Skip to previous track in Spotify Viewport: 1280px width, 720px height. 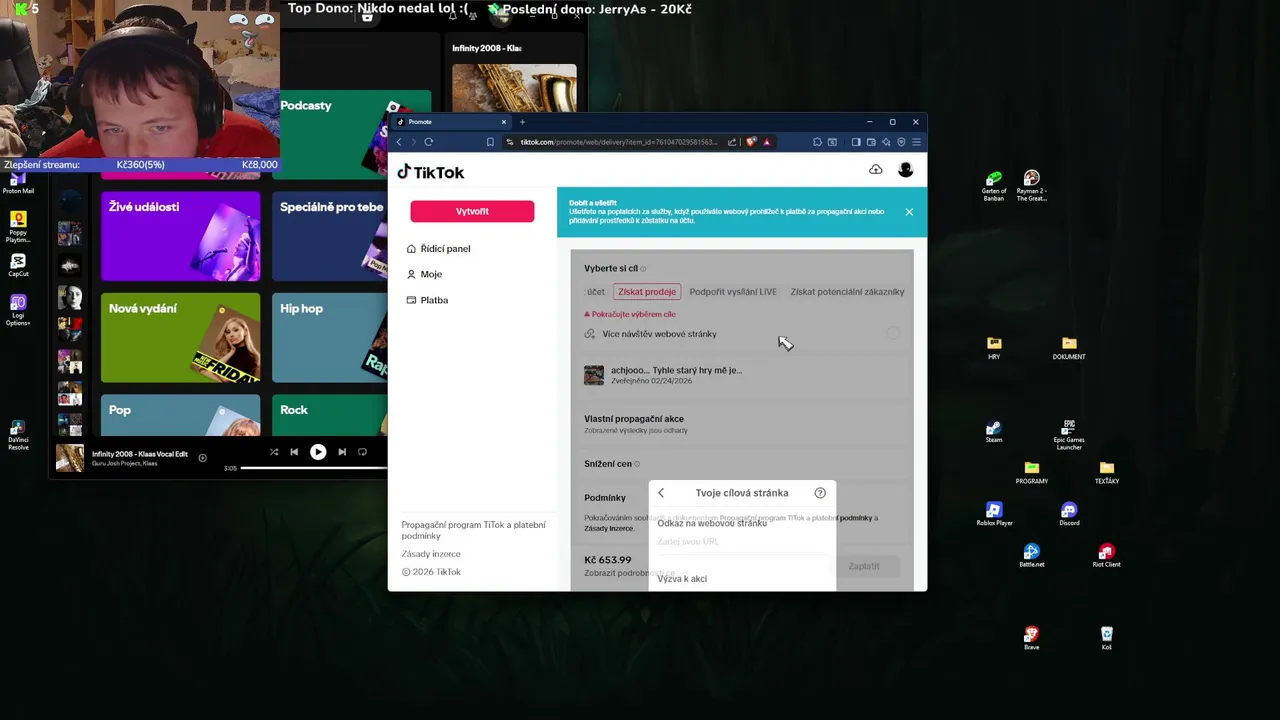294,452
